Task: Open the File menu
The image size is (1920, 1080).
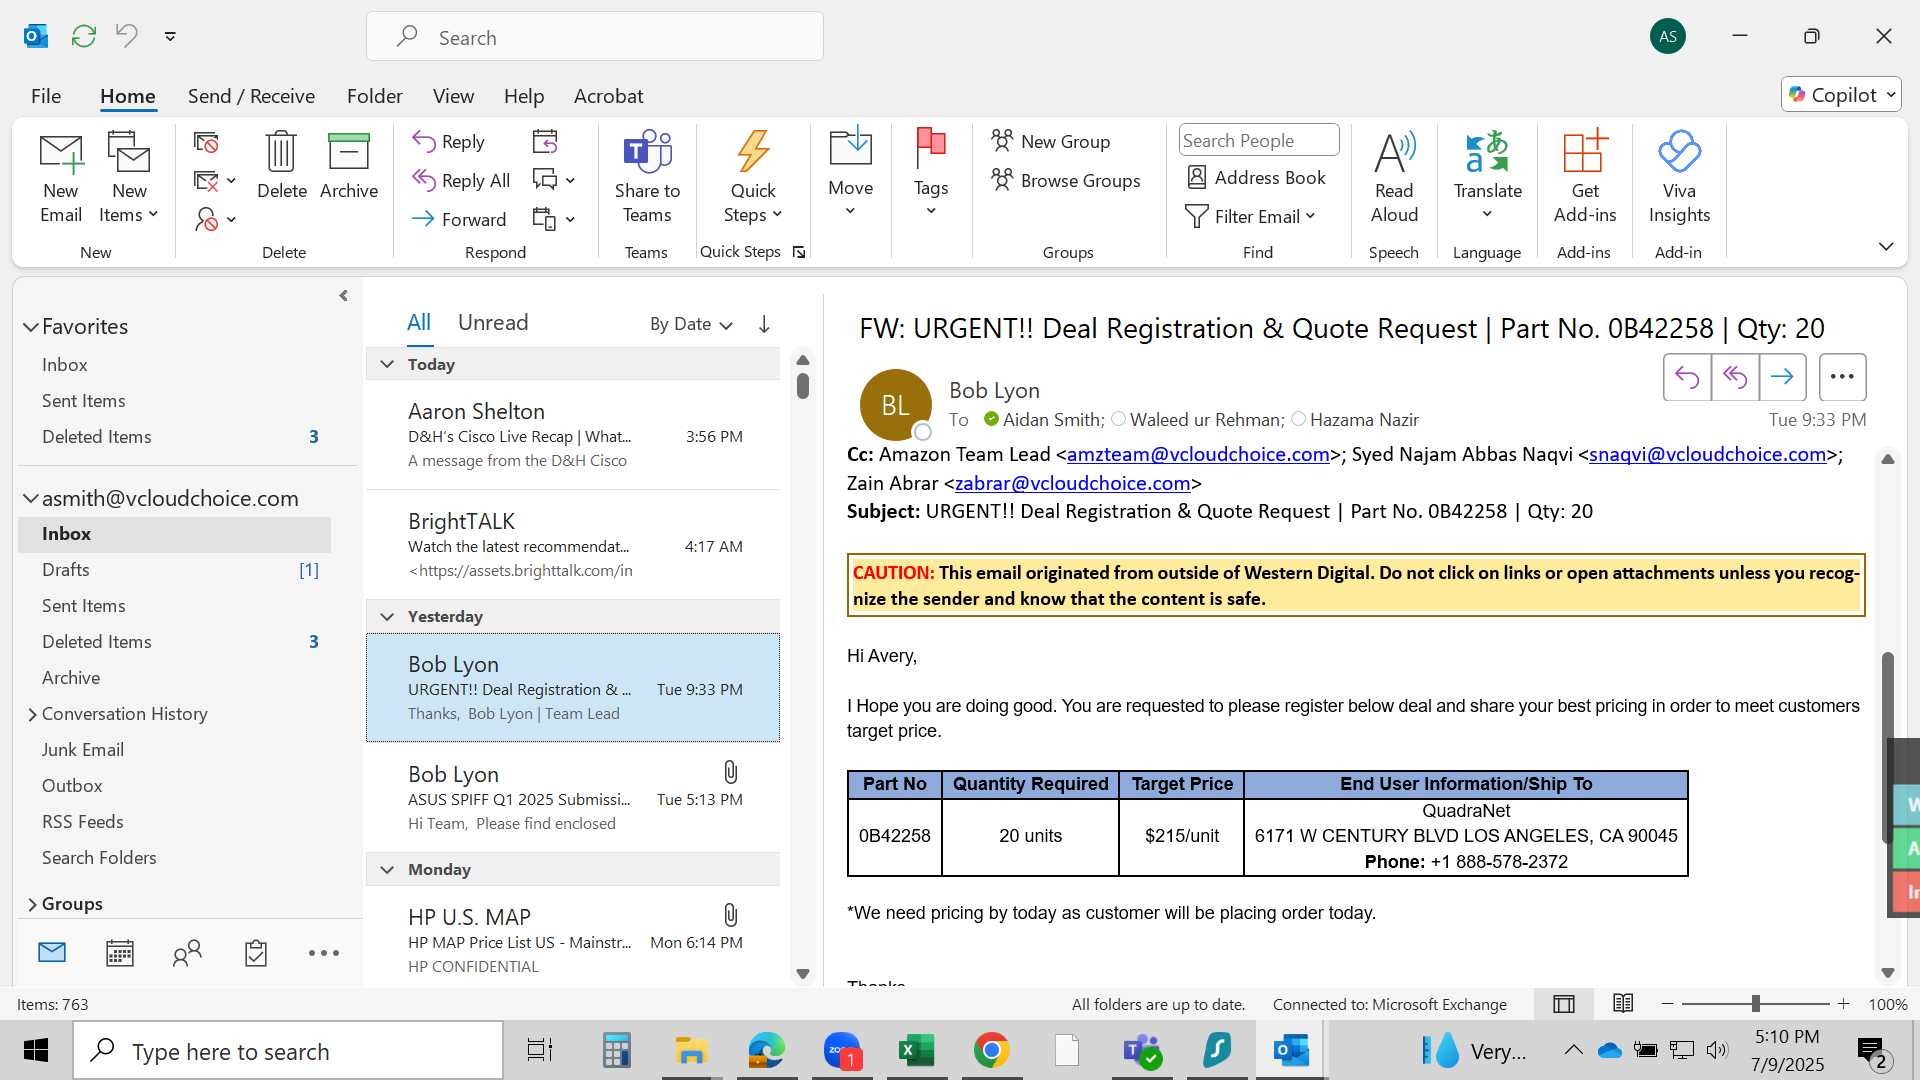Action: (x=46, y=96)
